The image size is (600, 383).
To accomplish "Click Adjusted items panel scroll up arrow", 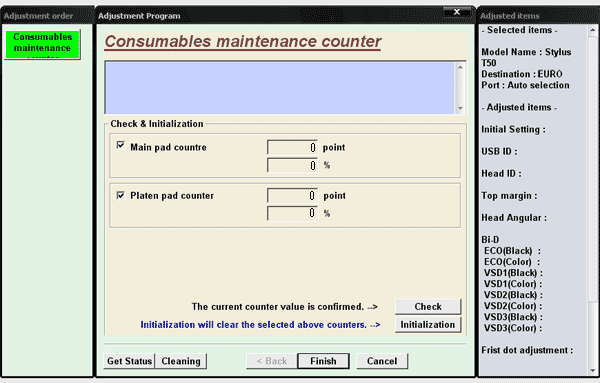I will tap(593, 30).
